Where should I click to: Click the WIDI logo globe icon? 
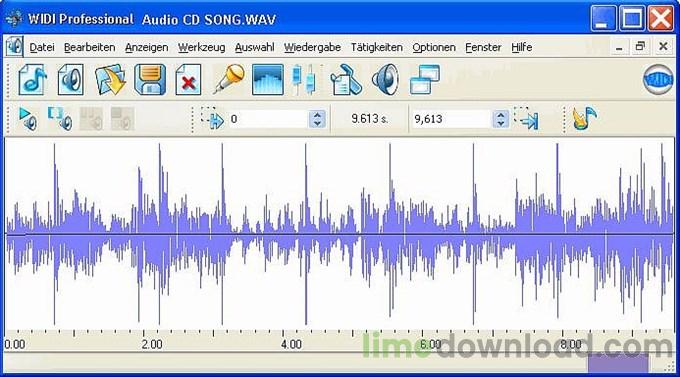coord(658,80)
